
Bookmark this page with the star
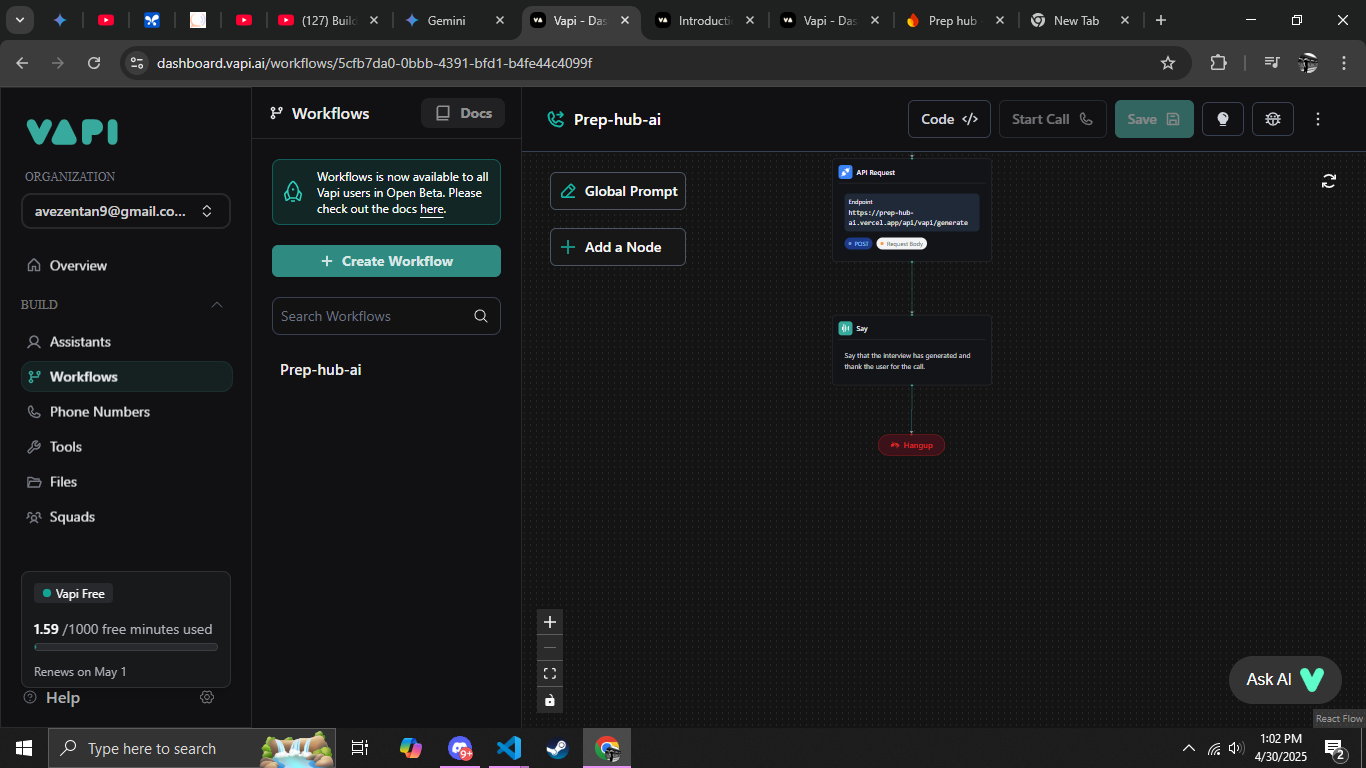[x=1167, y=63]
